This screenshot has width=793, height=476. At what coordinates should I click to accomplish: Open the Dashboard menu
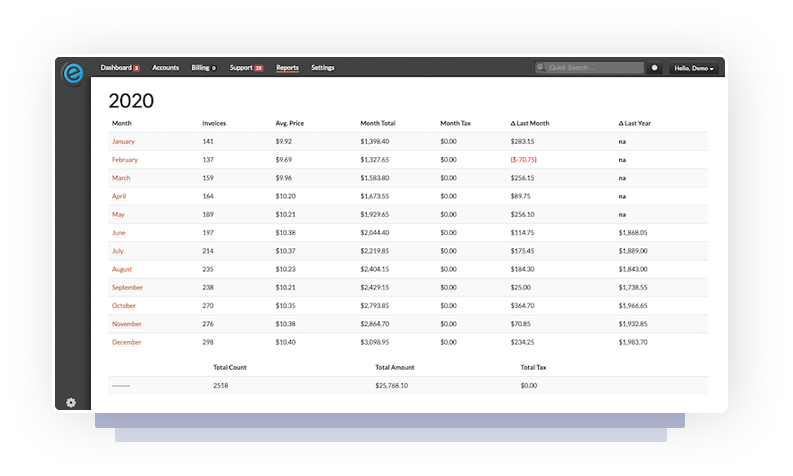point(116,67)
